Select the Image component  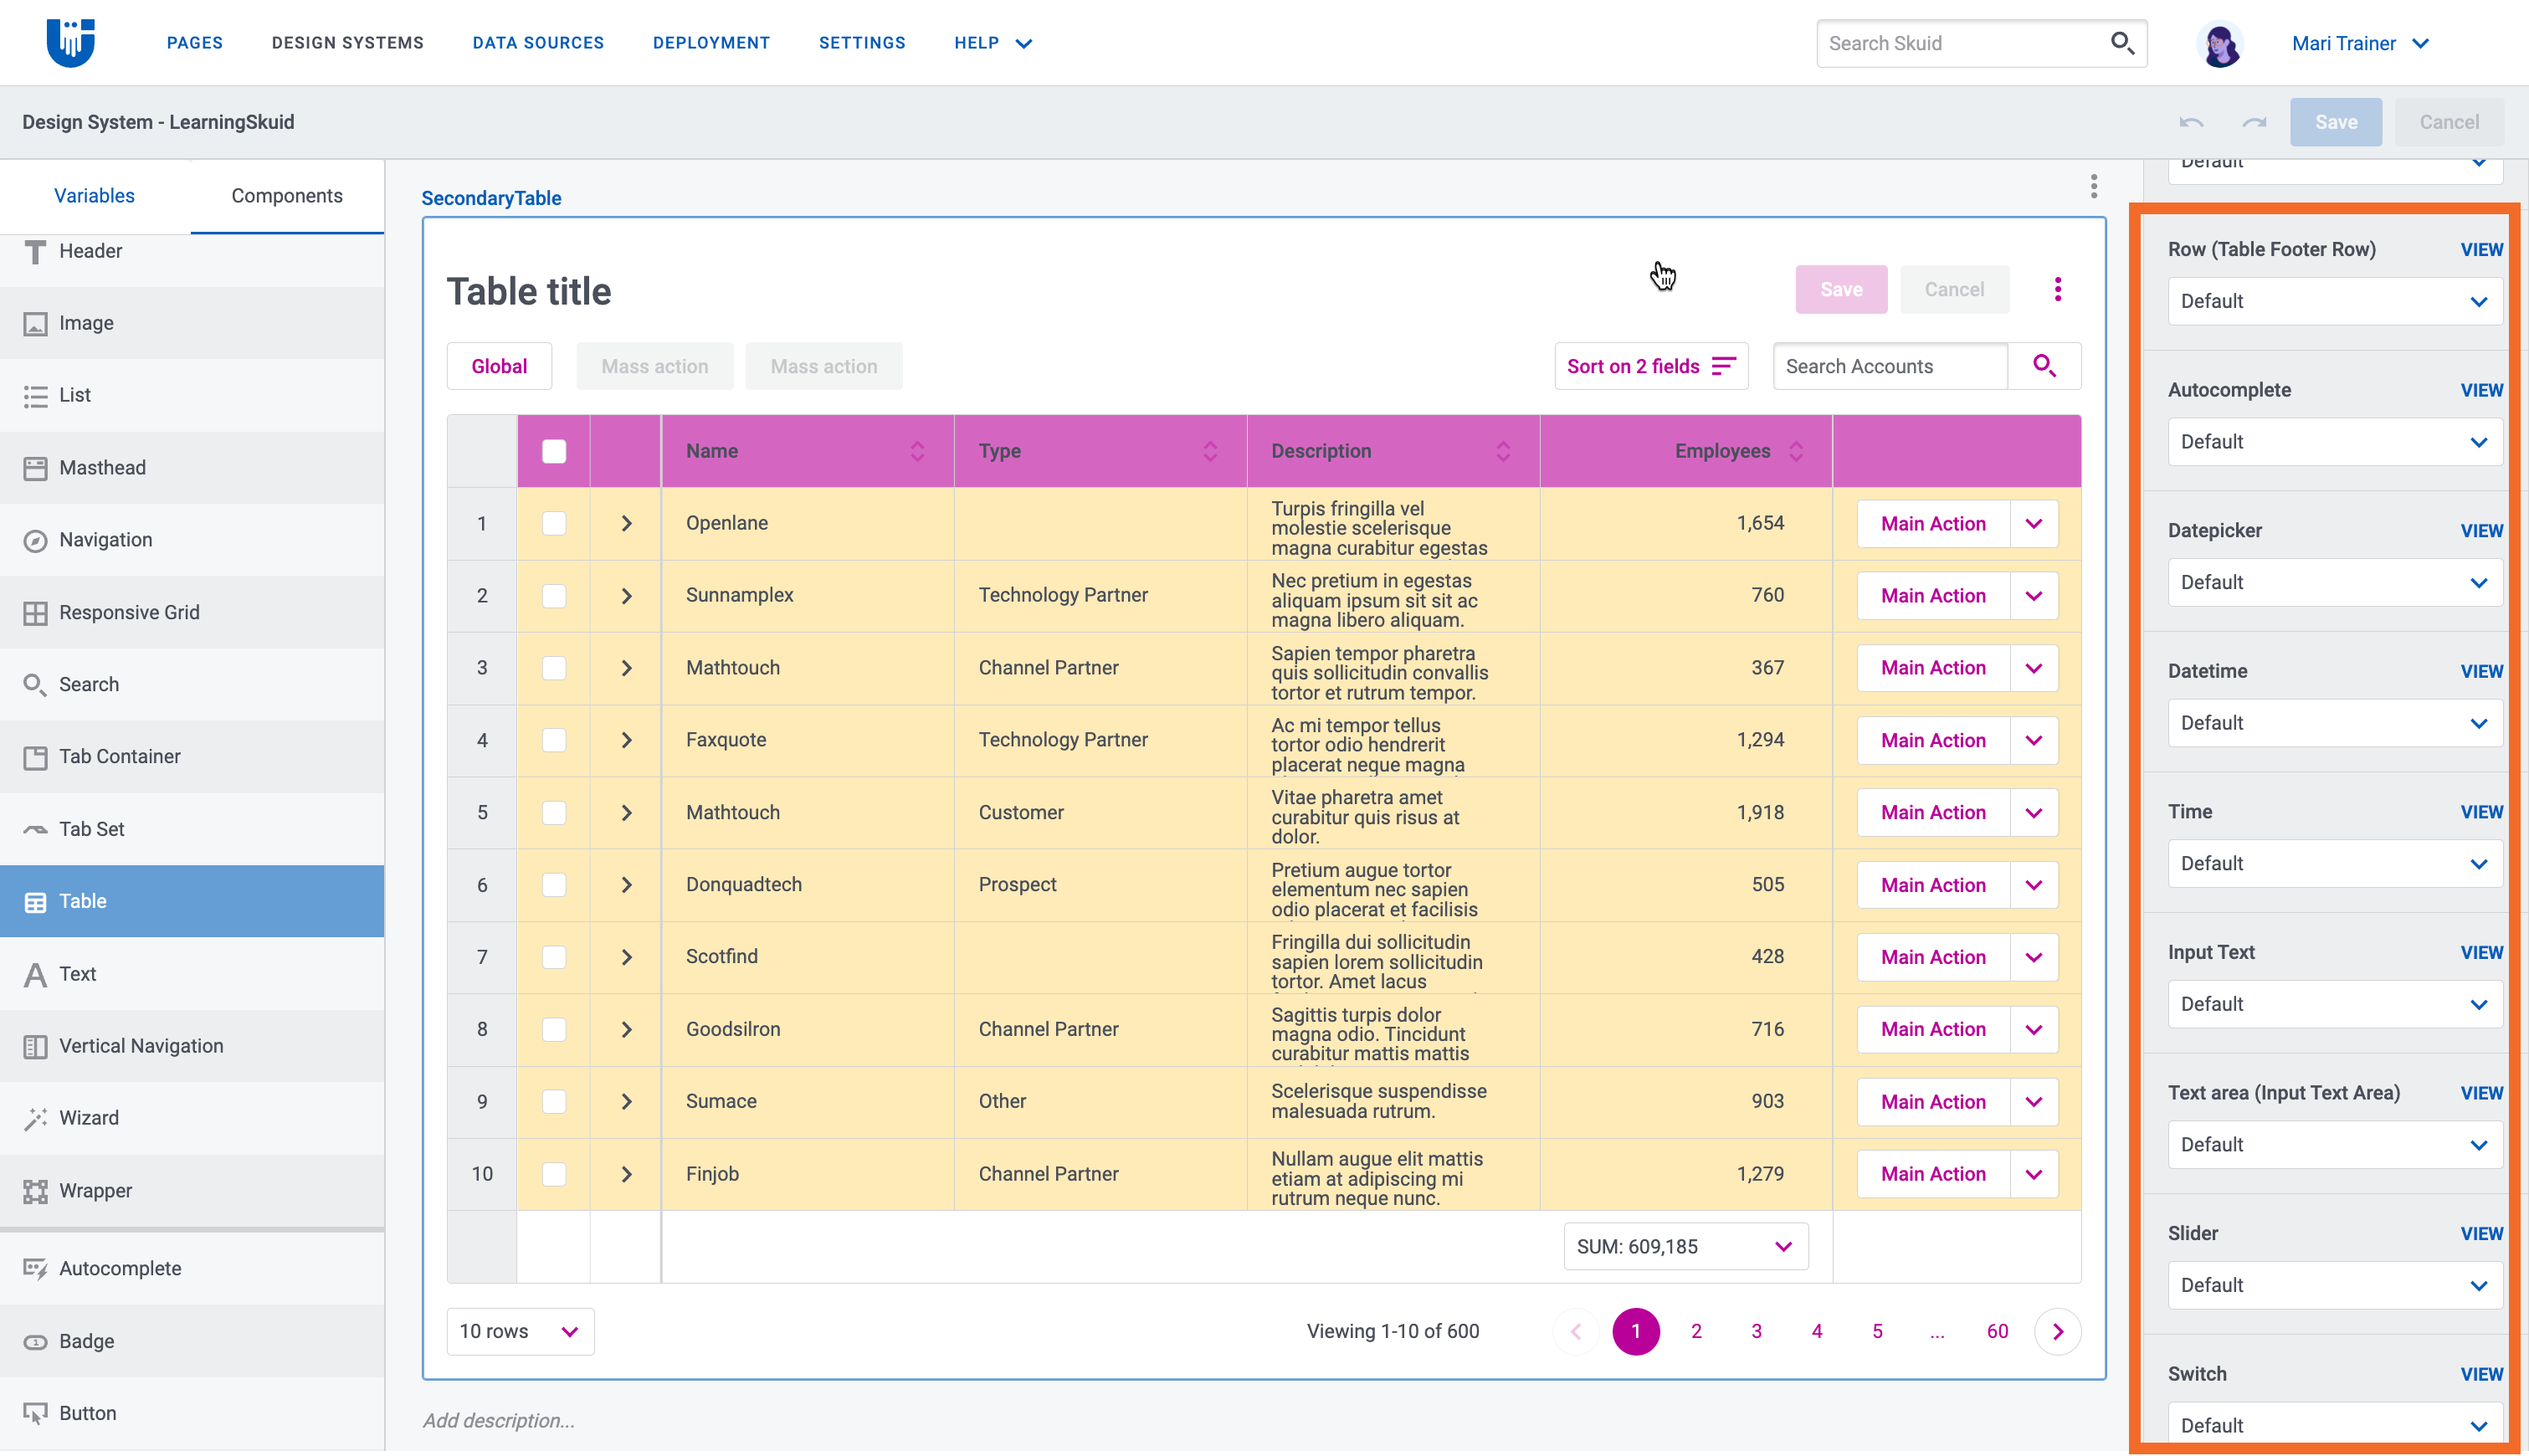192,323
